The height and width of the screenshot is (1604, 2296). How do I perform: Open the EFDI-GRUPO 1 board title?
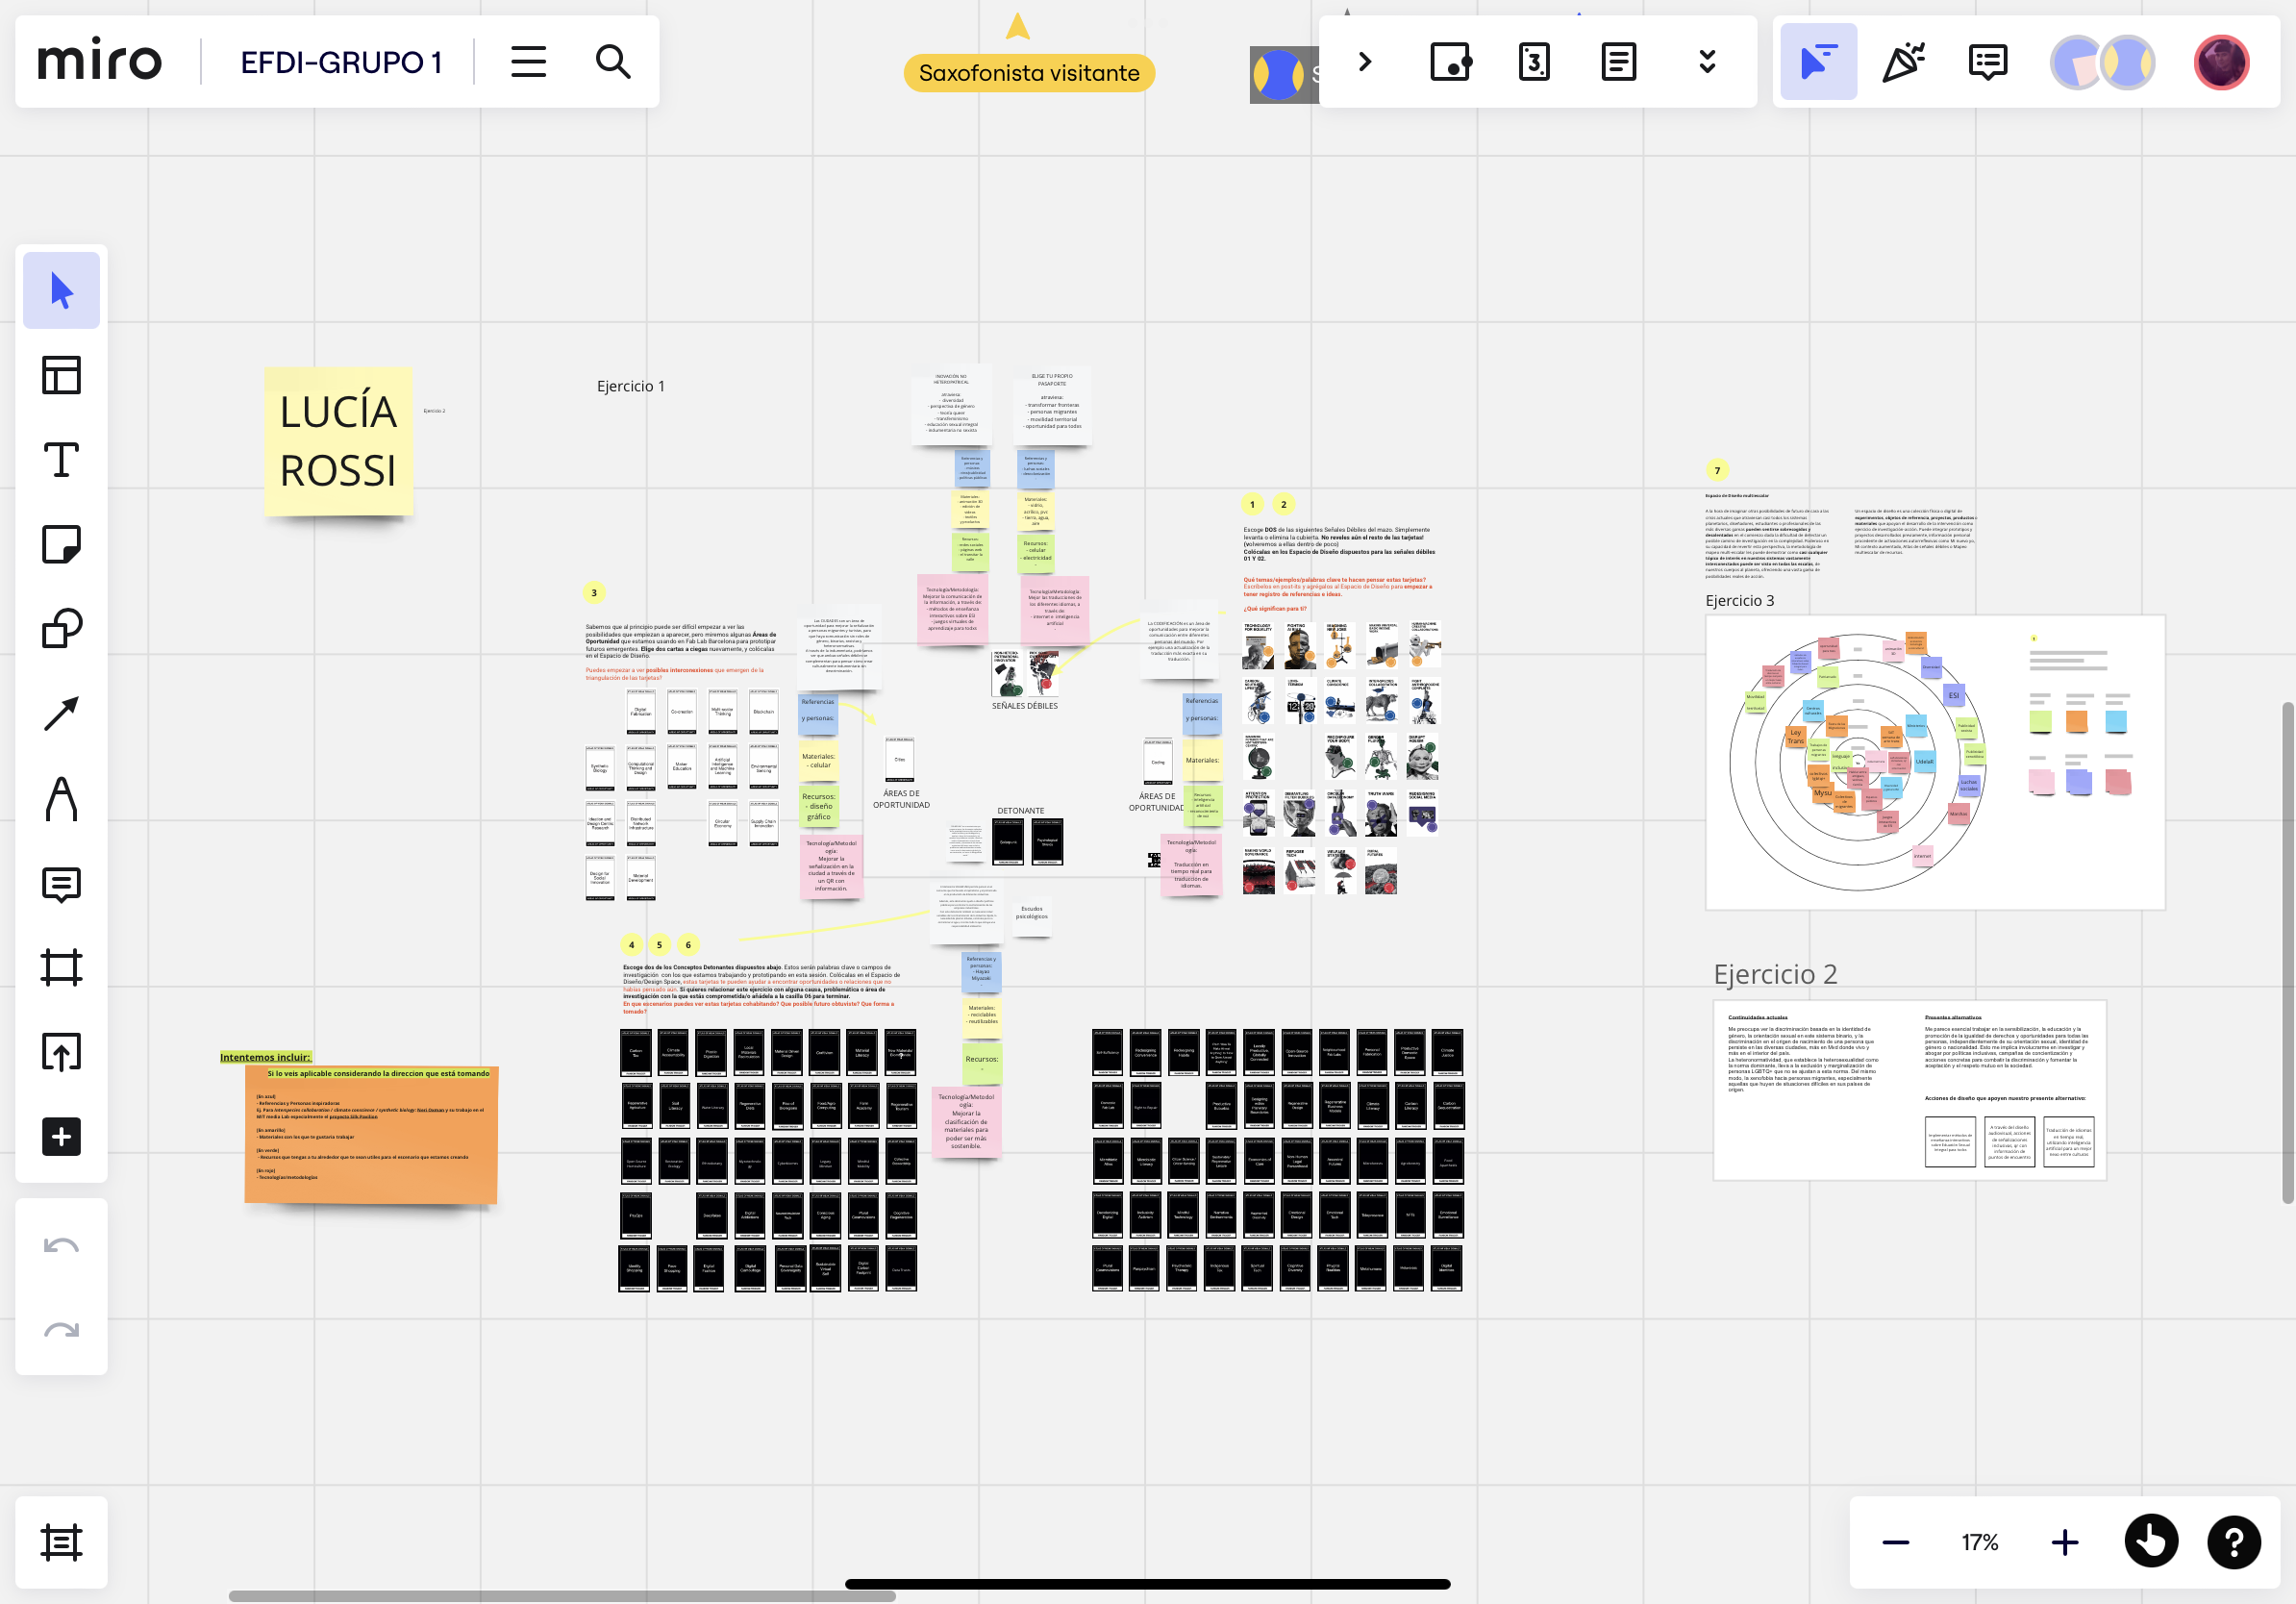click(x=340, y=62)
